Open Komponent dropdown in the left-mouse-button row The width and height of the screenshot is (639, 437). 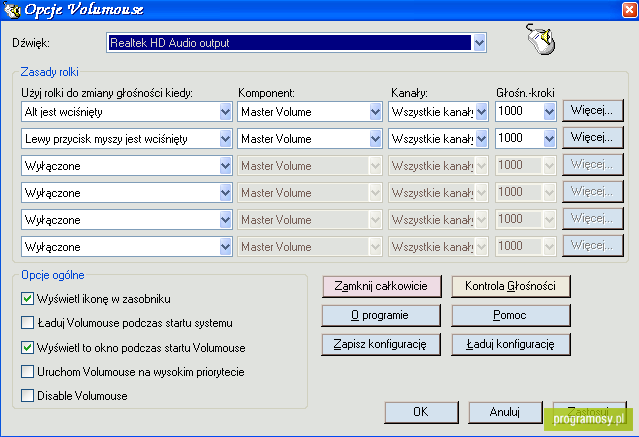375,139
